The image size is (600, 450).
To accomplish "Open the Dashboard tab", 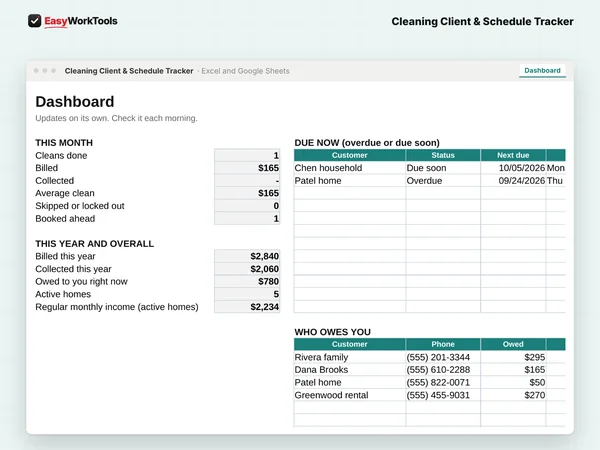I will tap(542, 71).
